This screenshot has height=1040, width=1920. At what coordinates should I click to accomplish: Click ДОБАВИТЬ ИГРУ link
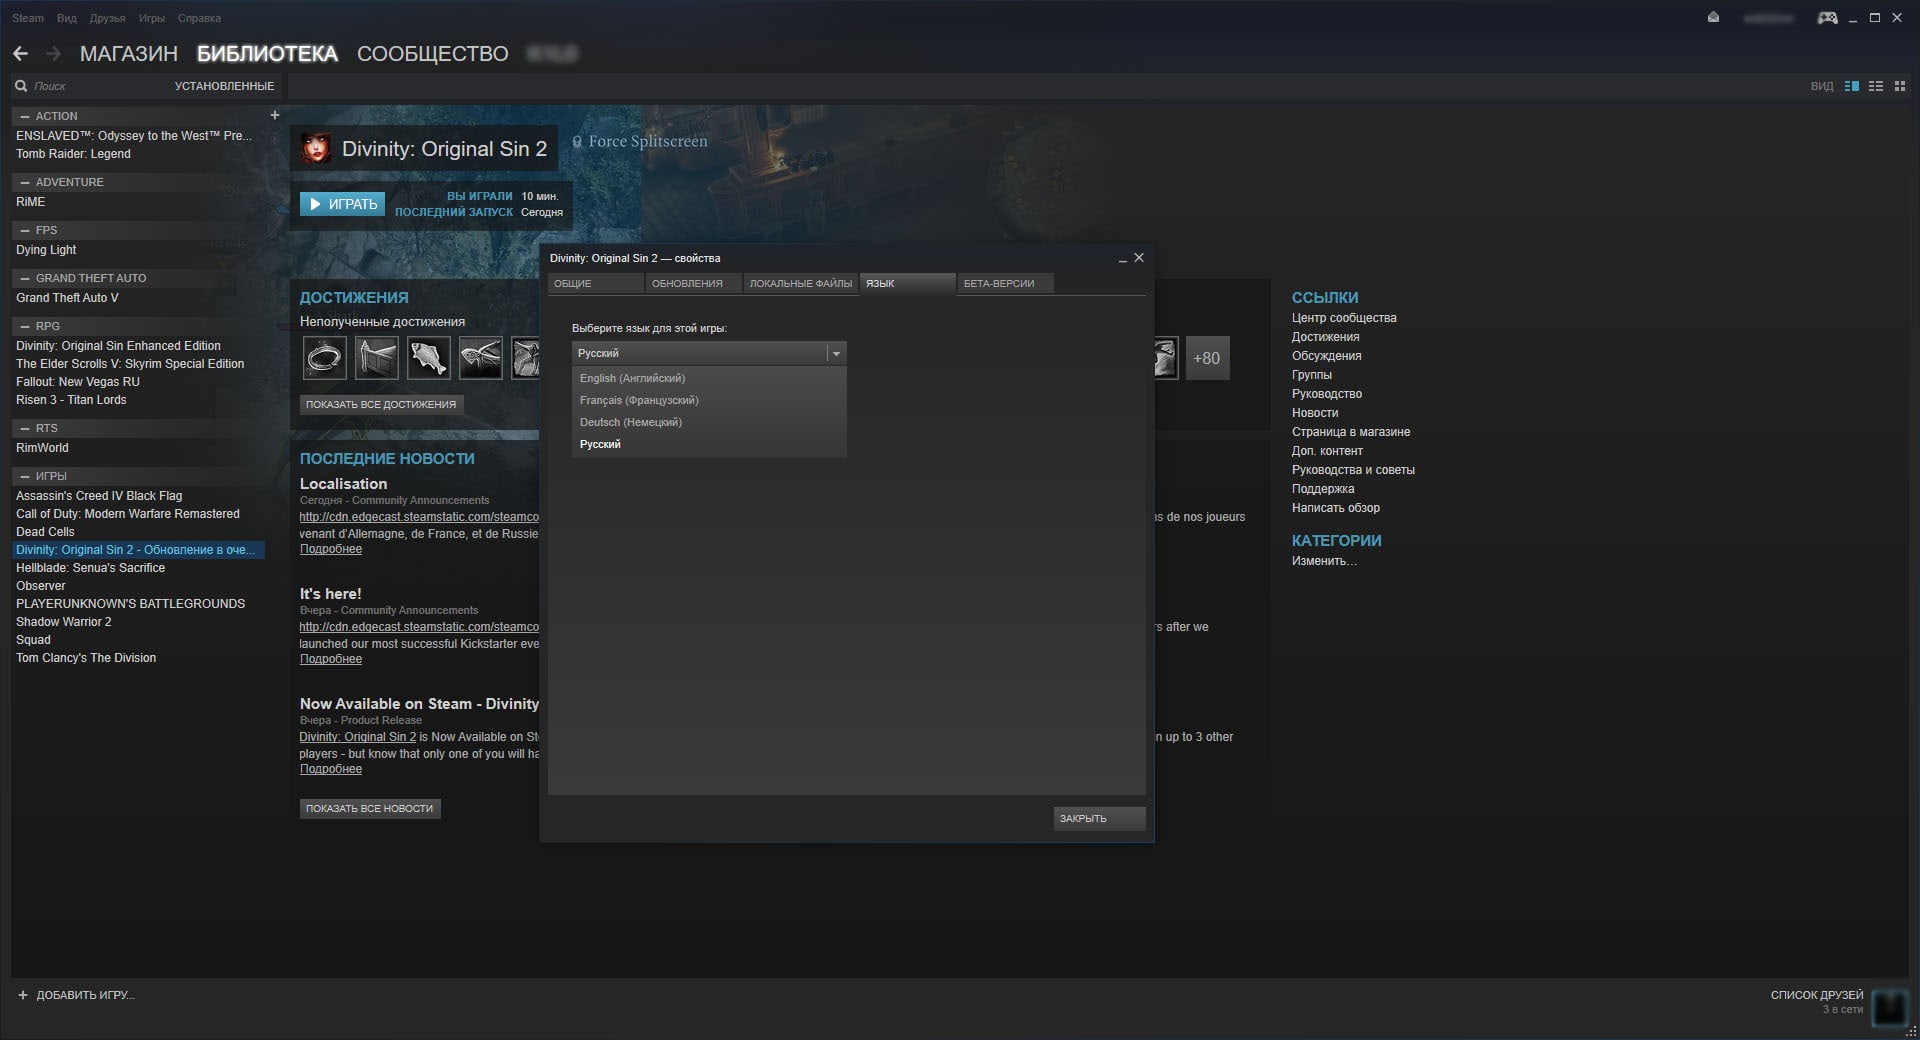[85, 995]
